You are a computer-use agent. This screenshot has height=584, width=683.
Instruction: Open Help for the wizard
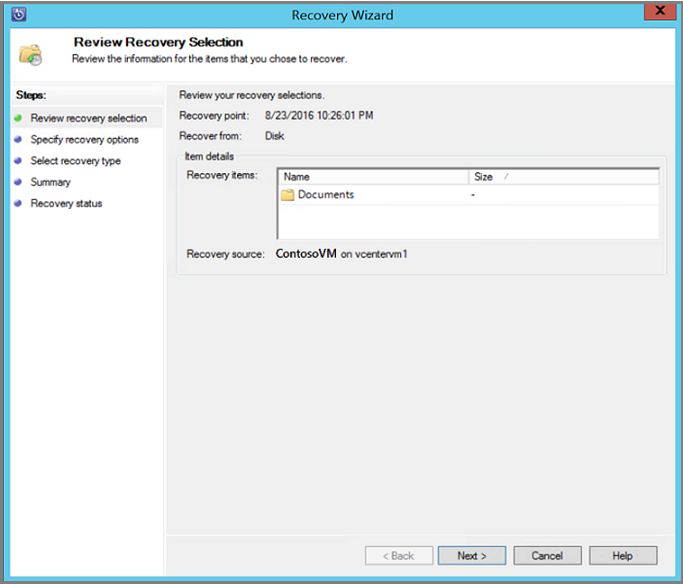(x=623, y=556)
